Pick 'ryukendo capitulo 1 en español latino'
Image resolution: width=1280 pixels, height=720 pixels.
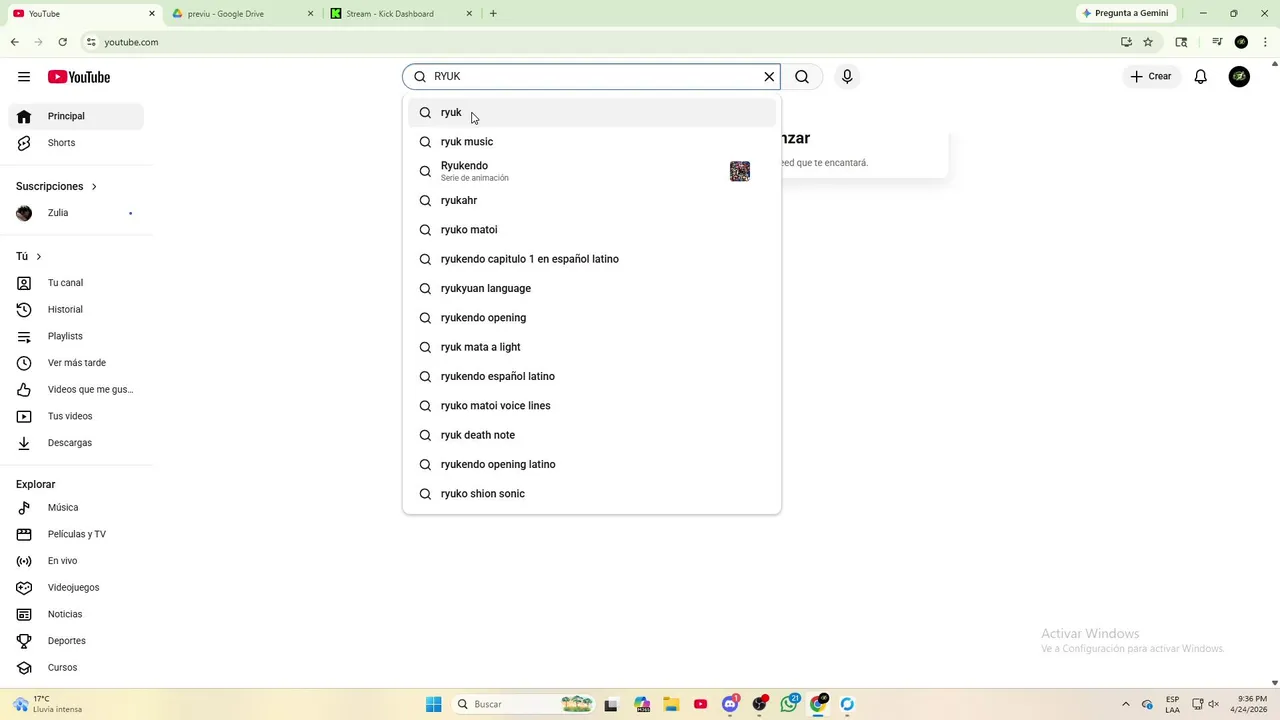click(x=592, y=259)
